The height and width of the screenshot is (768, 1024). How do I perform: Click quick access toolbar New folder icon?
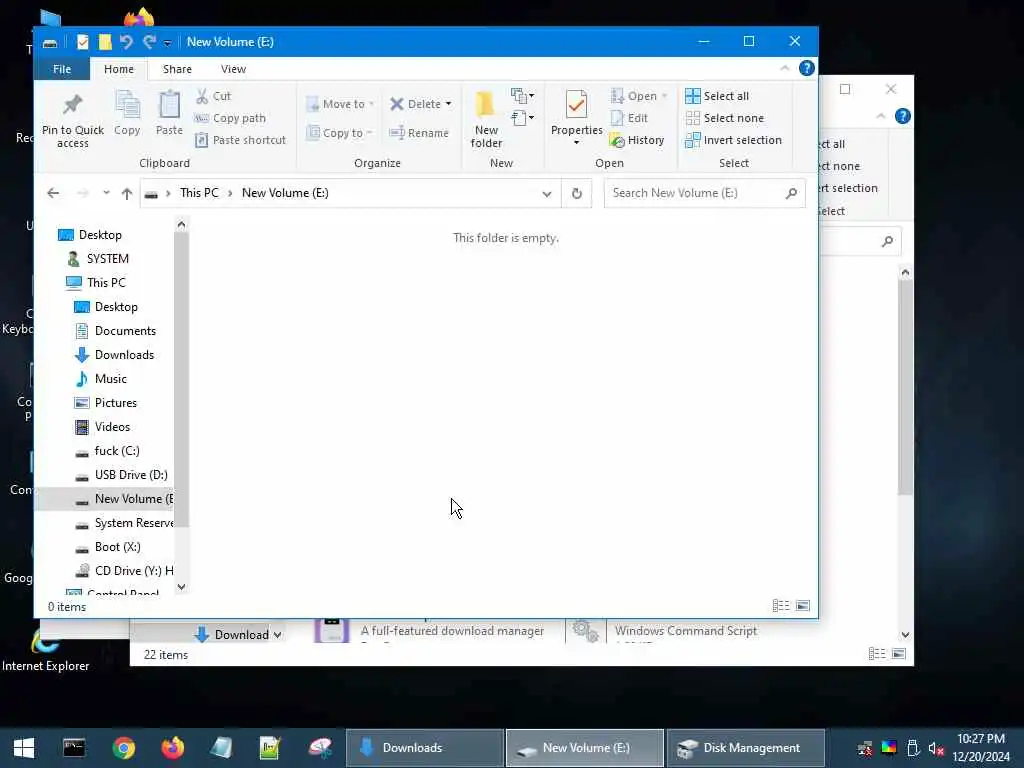coord(104,42)
